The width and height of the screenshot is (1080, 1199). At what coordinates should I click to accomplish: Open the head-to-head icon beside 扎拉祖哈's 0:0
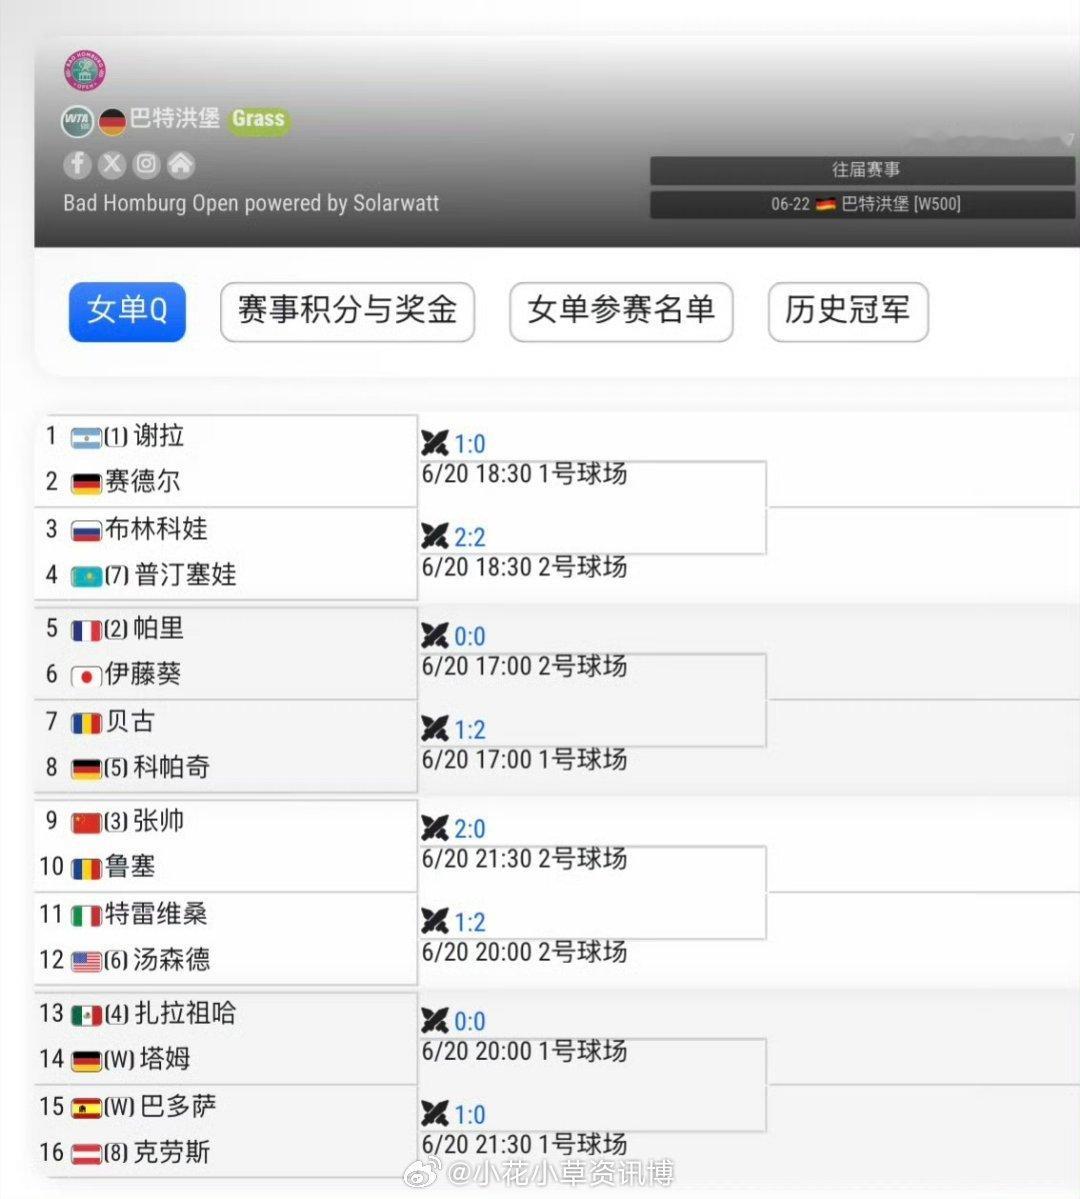(x=434, y=1020)
